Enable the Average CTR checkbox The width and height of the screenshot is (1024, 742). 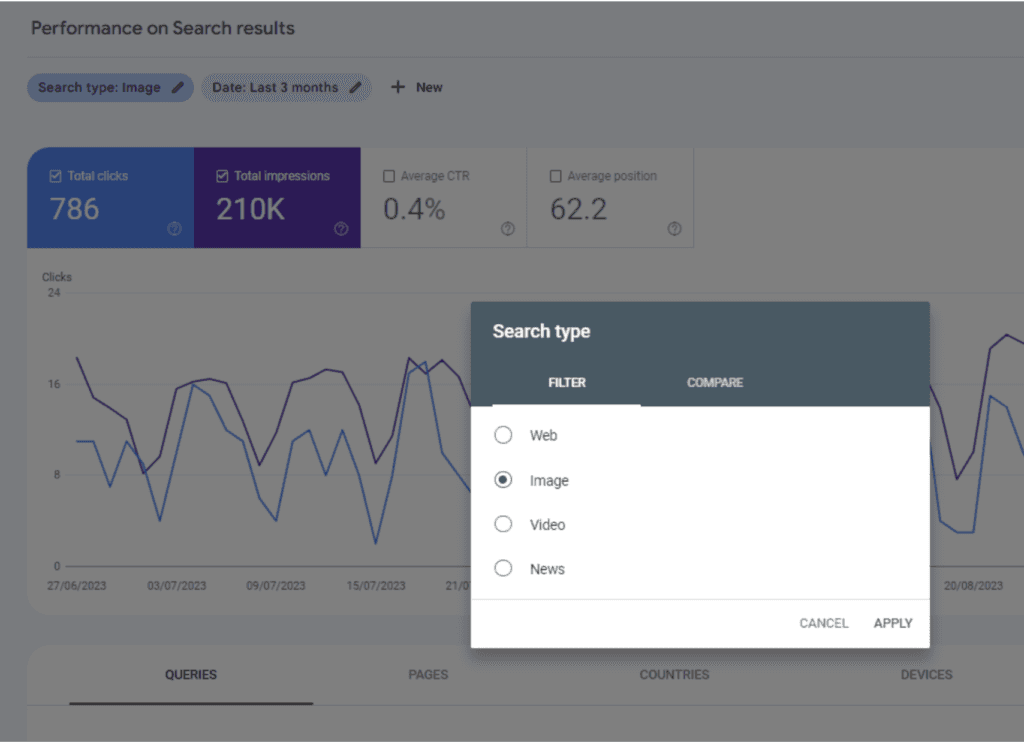(389, 176)
